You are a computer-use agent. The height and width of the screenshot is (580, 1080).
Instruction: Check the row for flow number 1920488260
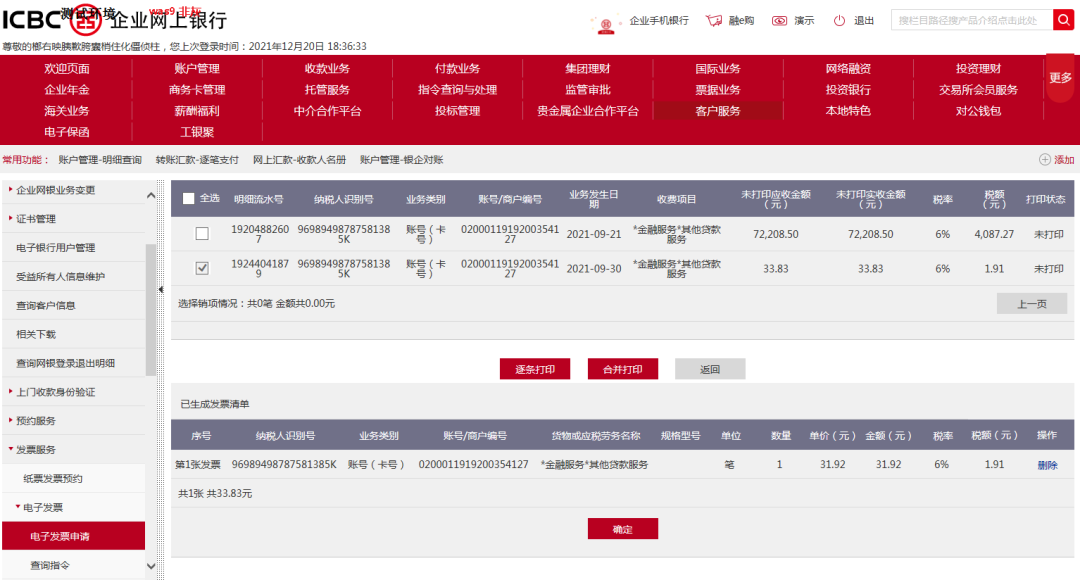click(x=203, y=233)
